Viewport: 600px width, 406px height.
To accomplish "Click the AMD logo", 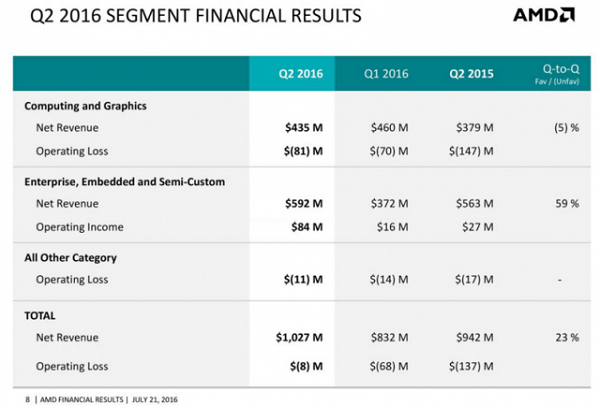I will (544, 16).
